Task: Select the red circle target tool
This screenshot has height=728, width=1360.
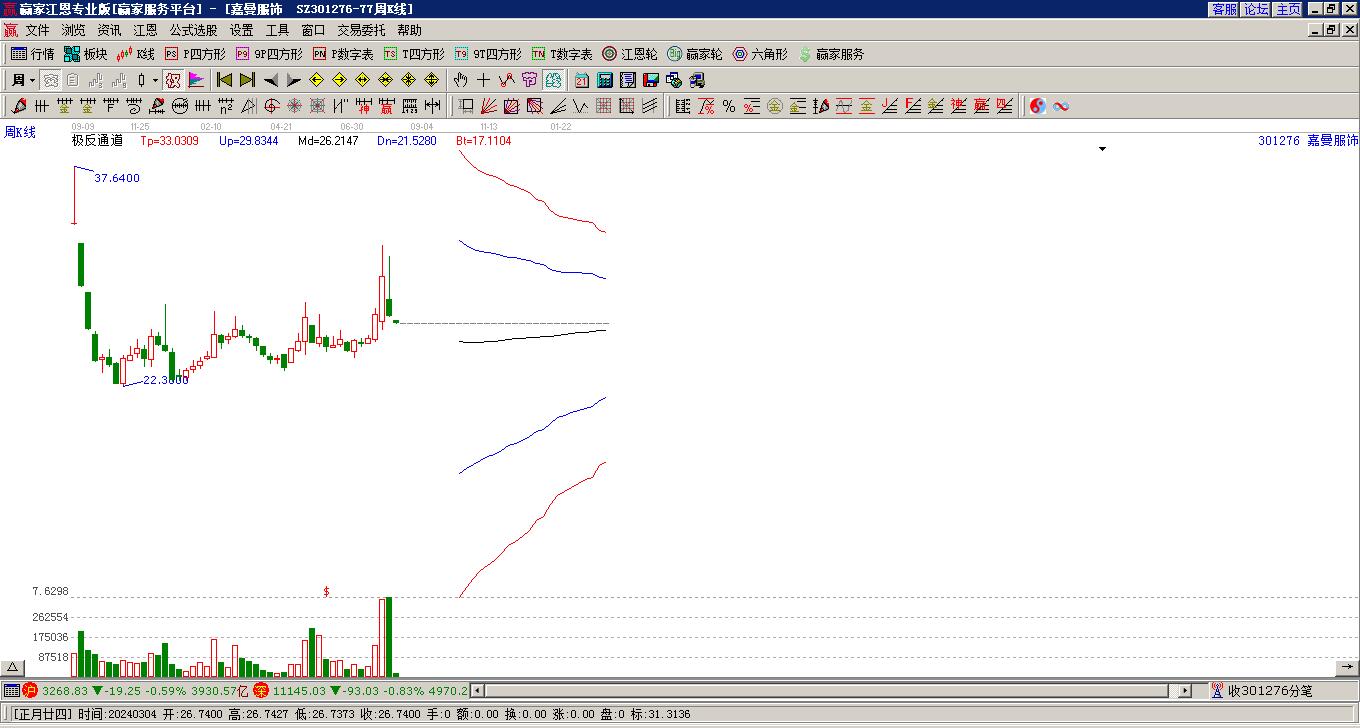Action: pyautogui.click(x=272, y=106)
